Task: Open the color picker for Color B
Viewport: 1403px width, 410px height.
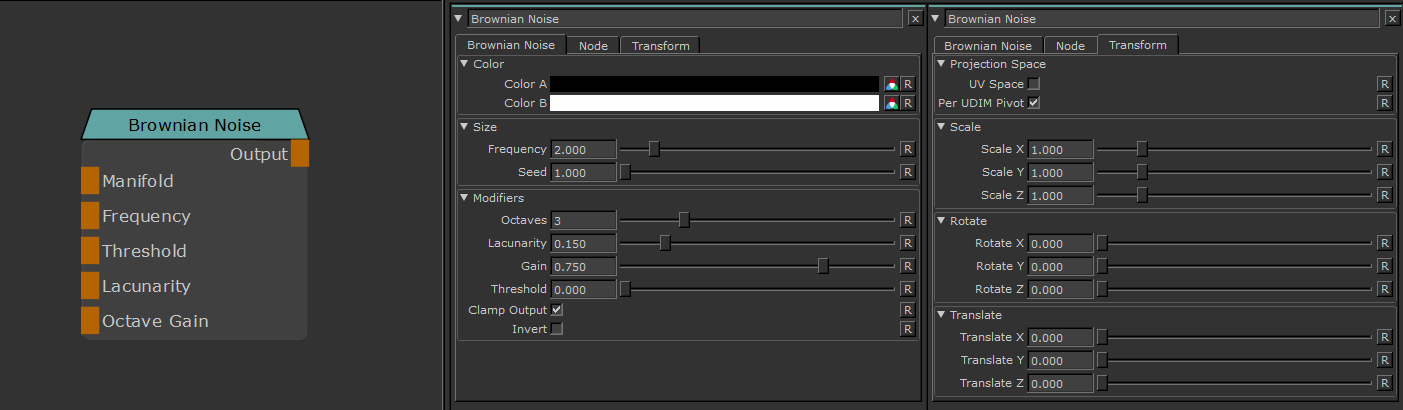Action: (890, 103)
